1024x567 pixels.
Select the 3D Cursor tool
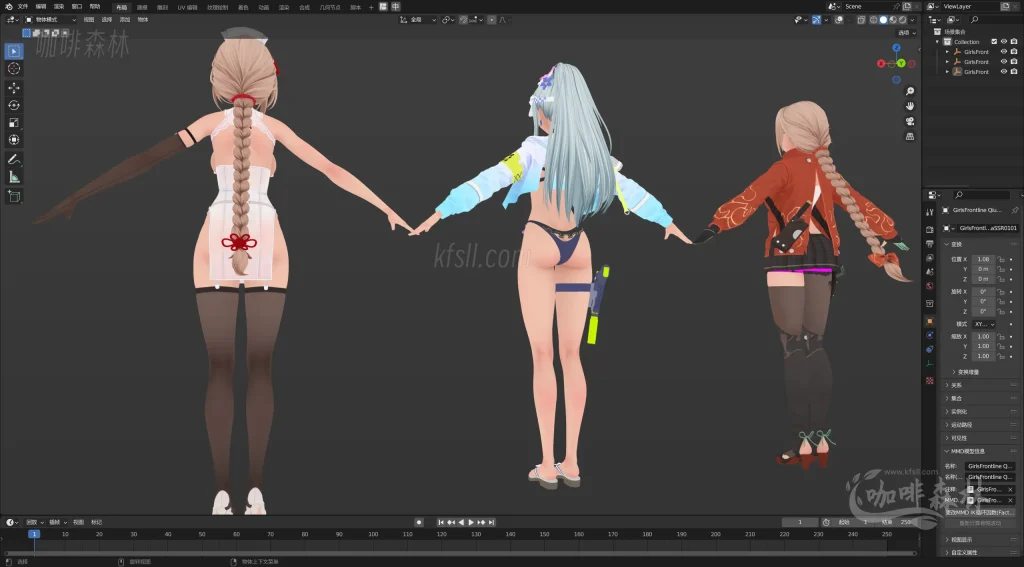click(14, 69)
